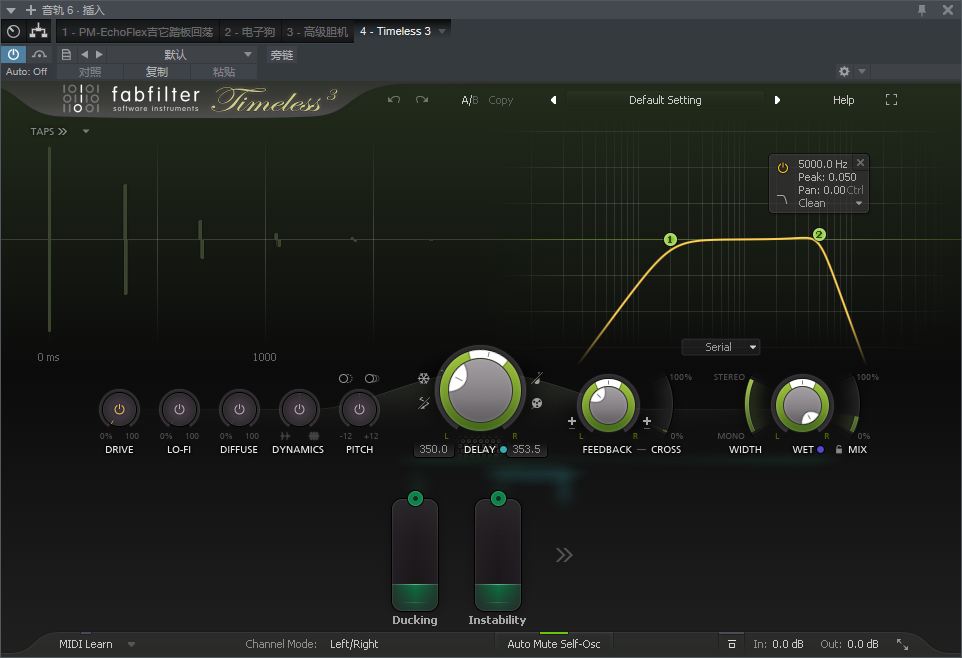
Task: Go to next preset arrow
Action: click(x=777, y=100)
